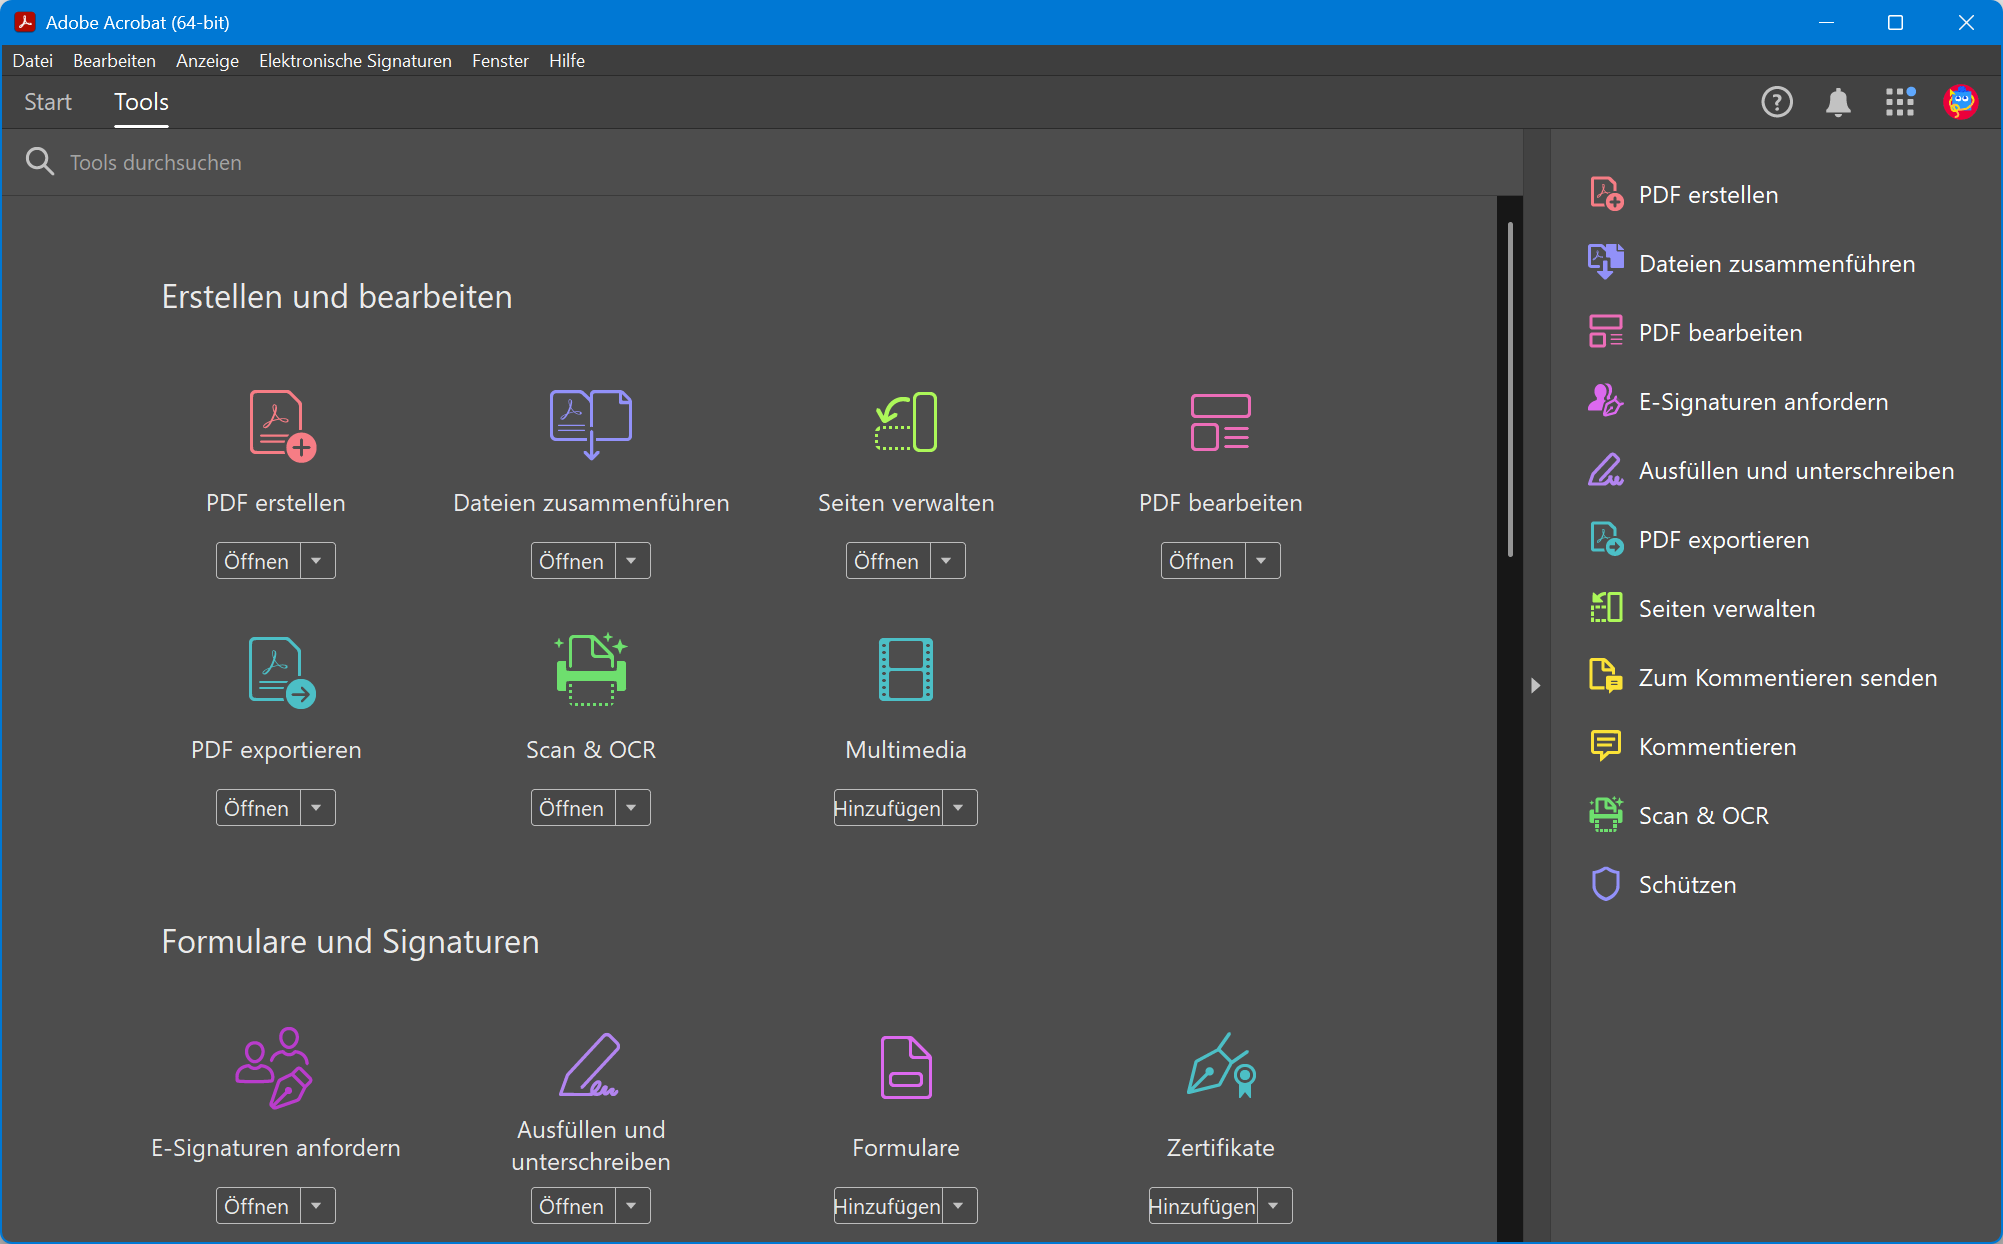This screenshot has width=2003, height=1244.
Task: Click Öffnen under PDF bearbeiten
Action: pos(1202,561)
